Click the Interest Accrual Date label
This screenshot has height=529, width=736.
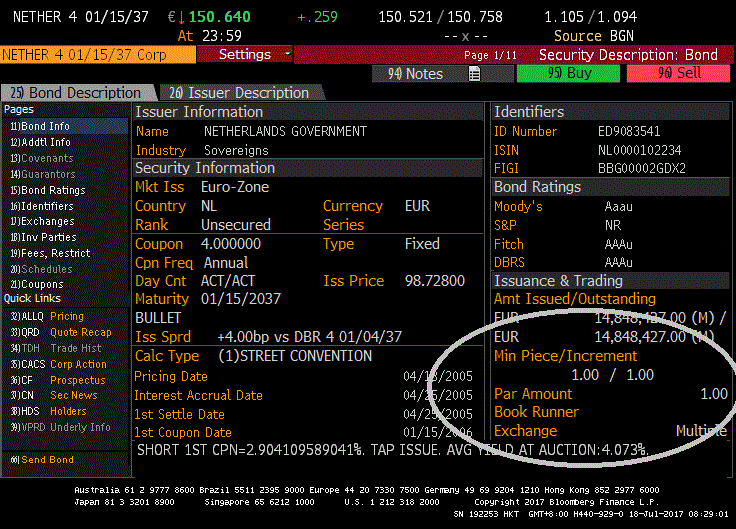tap(198, 395)
